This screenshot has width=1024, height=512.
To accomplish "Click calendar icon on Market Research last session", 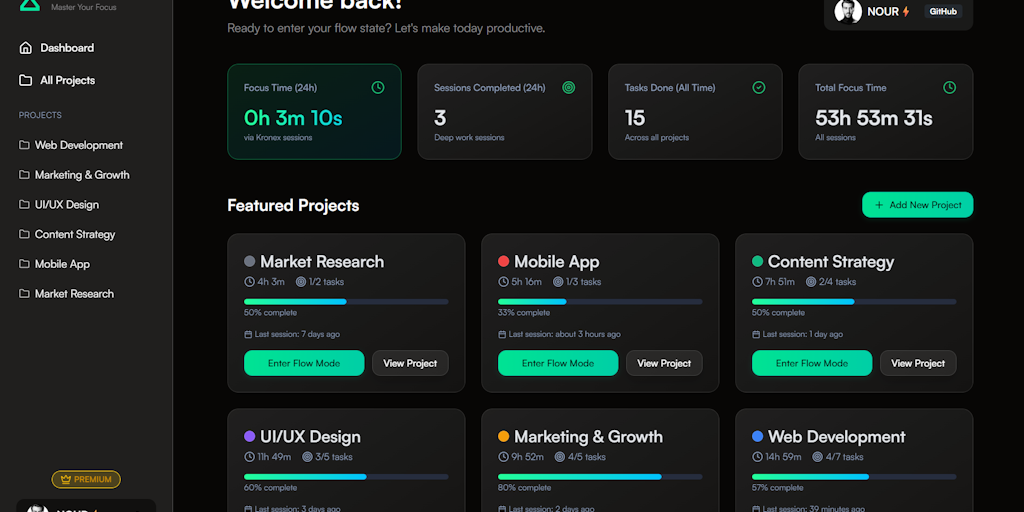I will [x=248, y=334].
